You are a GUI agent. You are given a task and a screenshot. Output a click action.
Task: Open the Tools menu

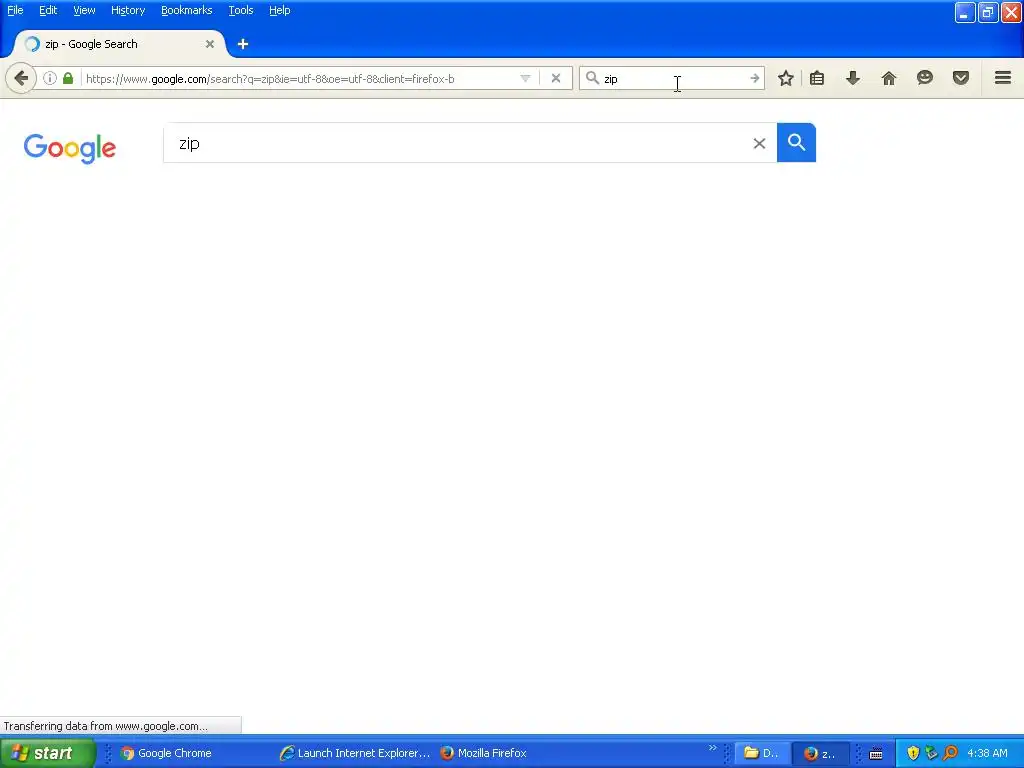[241, 10]
